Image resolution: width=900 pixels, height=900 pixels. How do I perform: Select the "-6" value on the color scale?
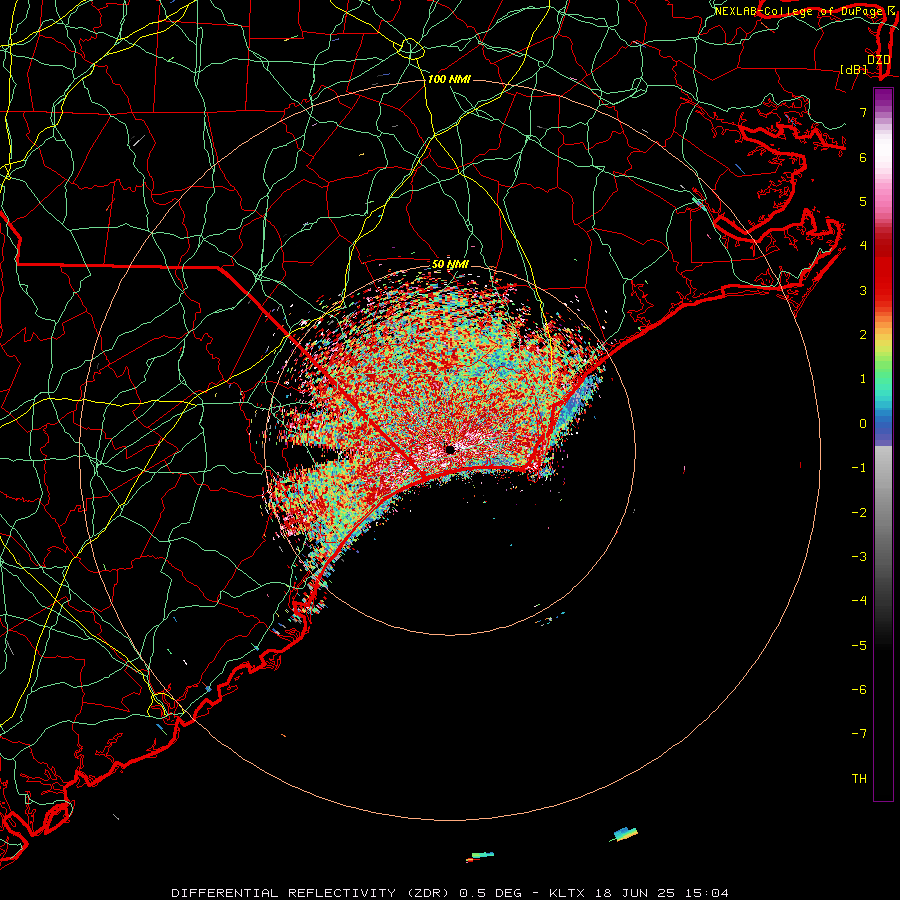tap(859, 690)
